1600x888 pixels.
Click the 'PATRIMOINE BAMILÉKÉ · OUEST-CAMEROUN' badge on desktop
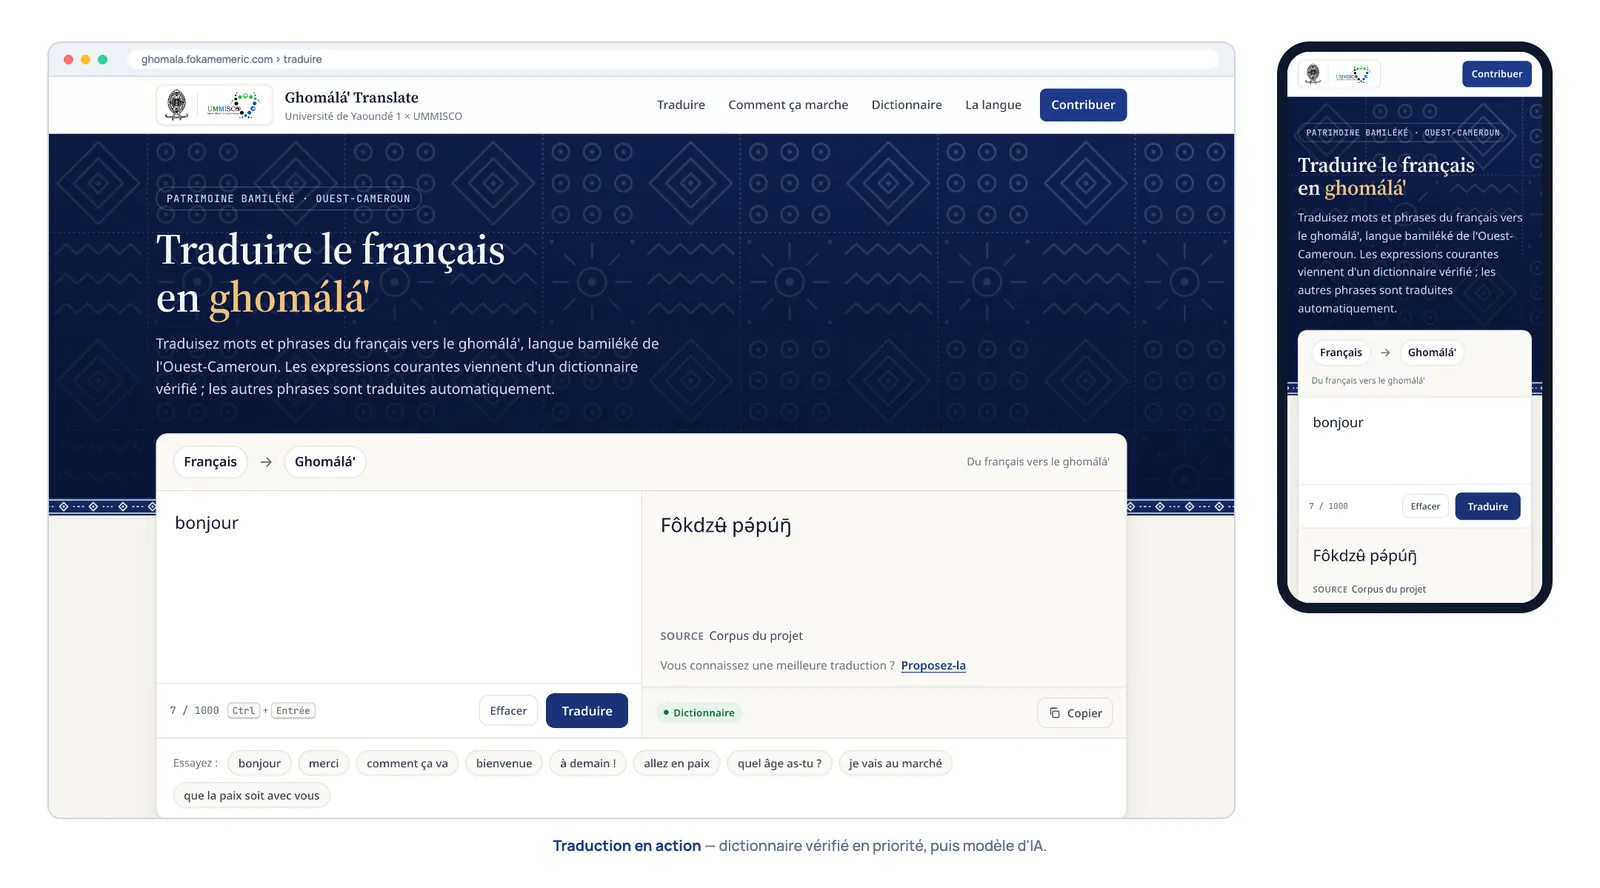click(x=288, y=199)
